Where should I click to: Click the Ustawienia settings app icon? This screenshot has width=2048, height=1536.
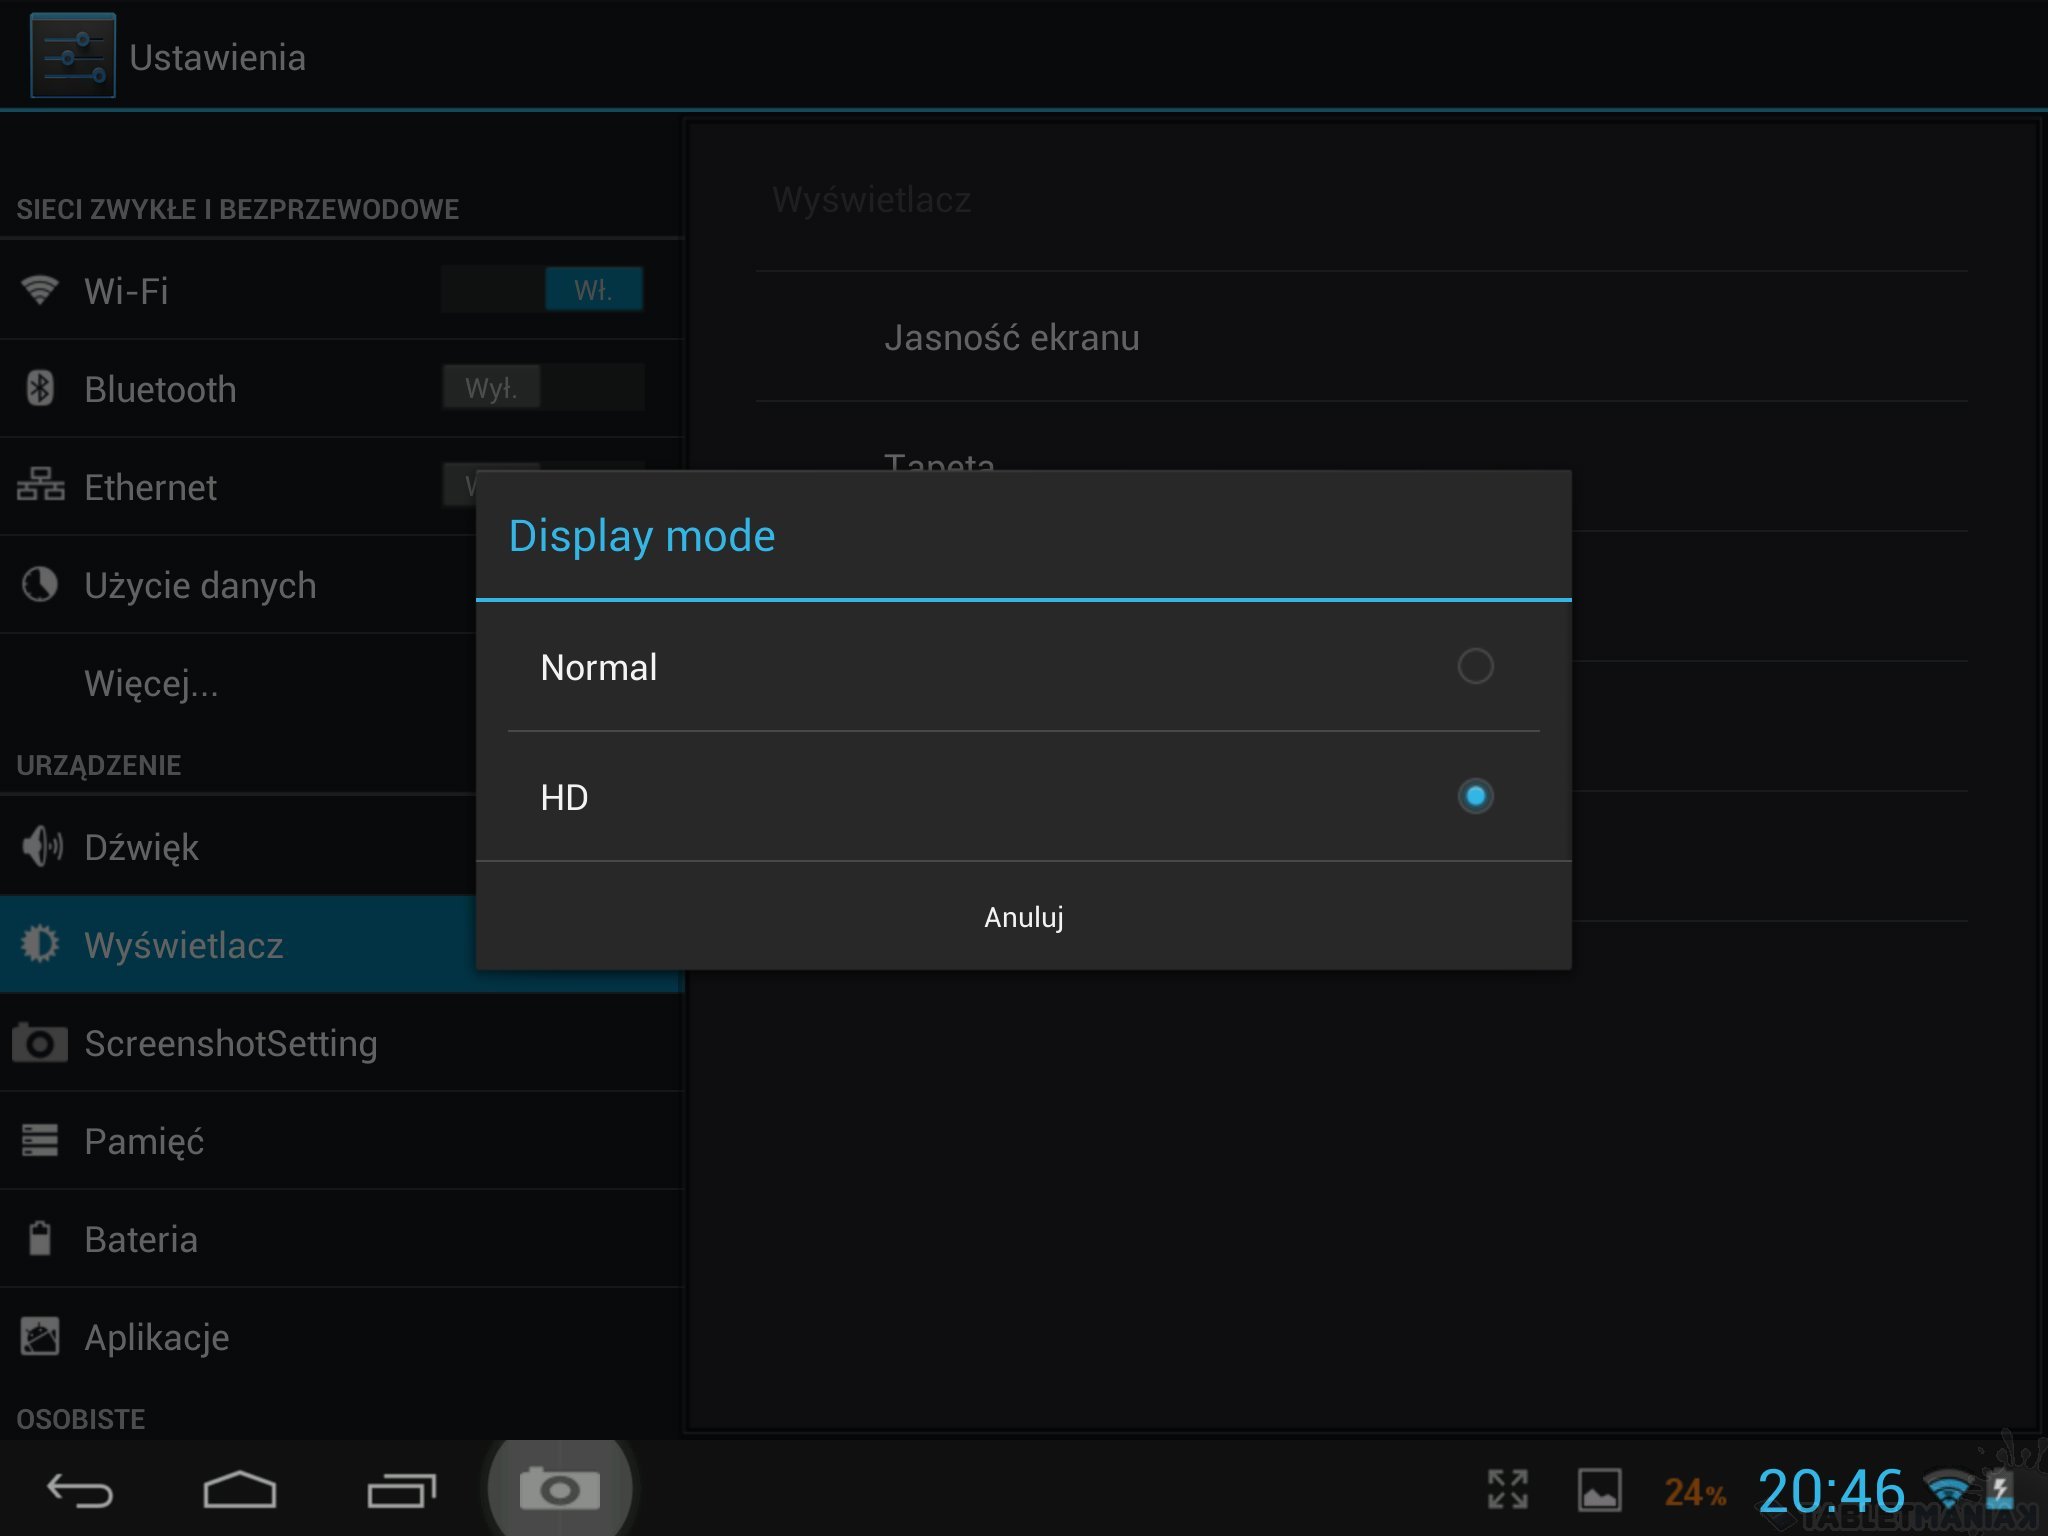73,56
